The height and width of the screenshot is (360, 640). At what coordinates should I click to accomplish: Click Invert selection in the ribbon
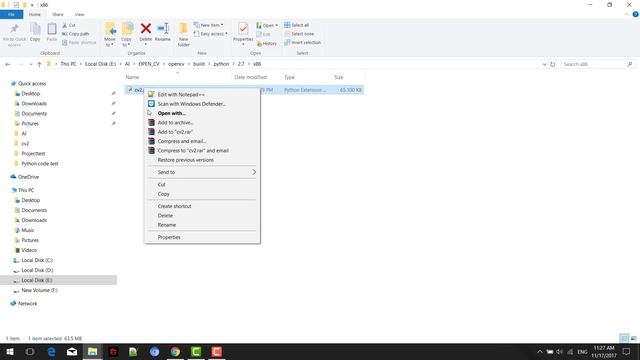click(x=302, y=42)
